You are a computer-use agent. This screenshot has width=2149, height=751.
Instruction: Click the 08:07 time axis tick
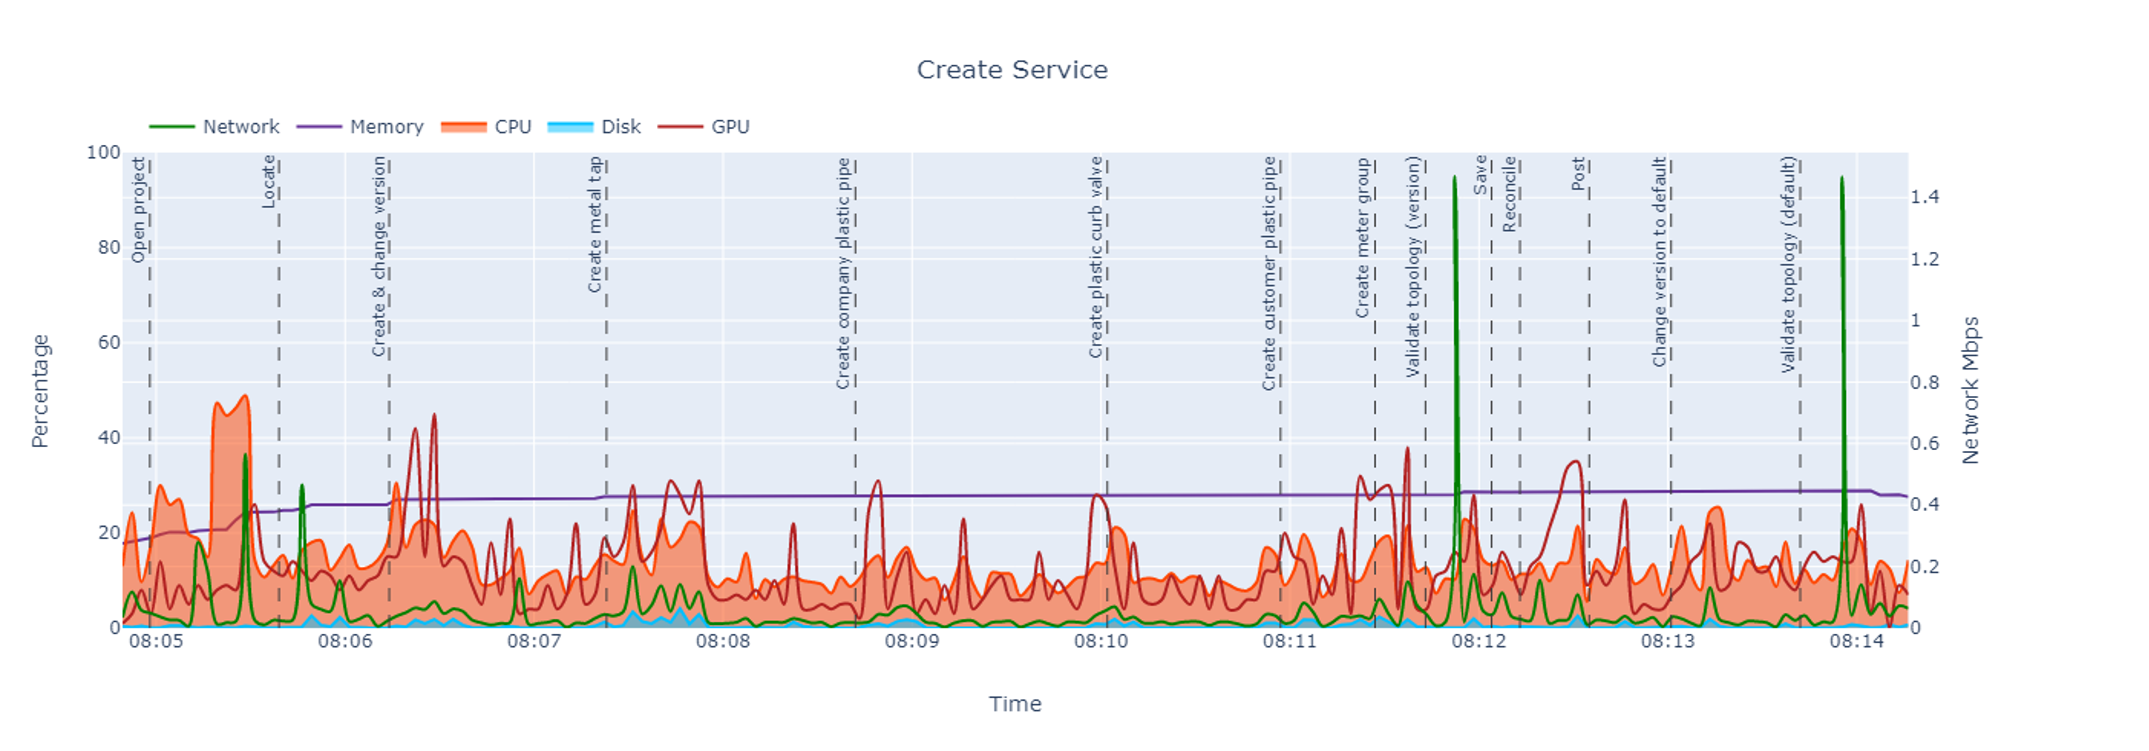tap(534, 641)
